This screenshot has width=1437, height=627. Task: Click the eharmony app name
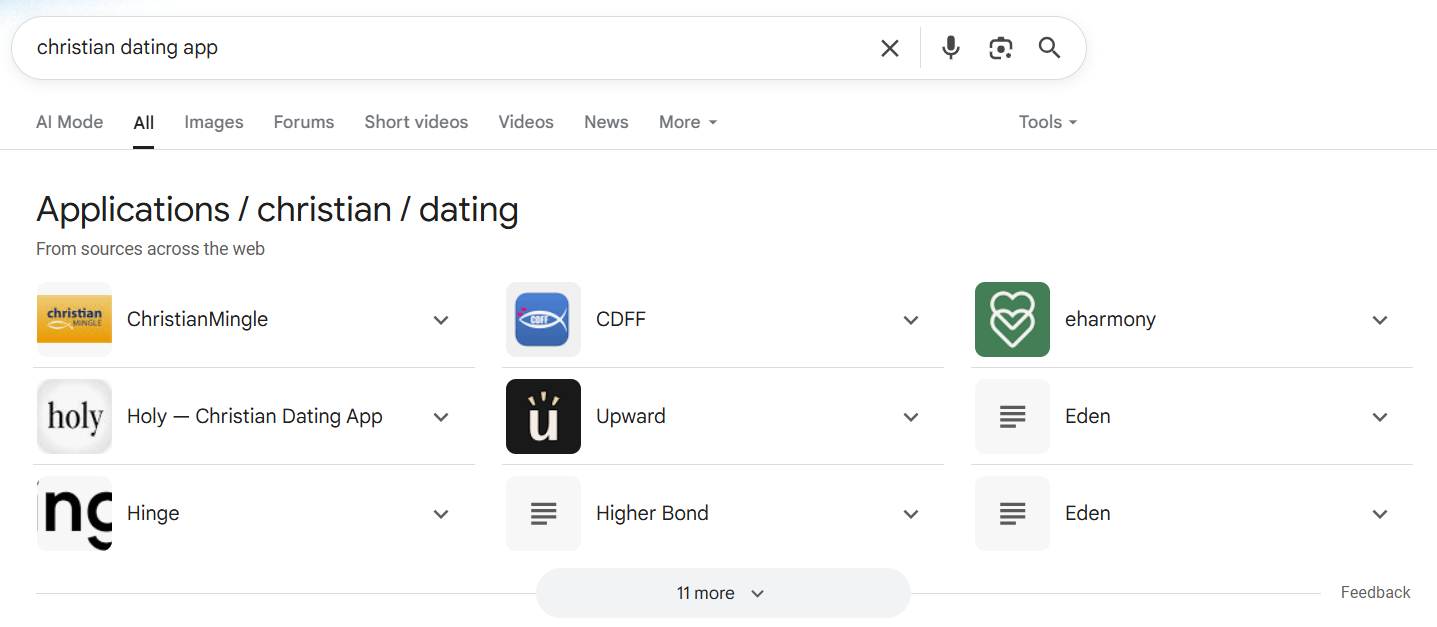(x=1110, y=320)
